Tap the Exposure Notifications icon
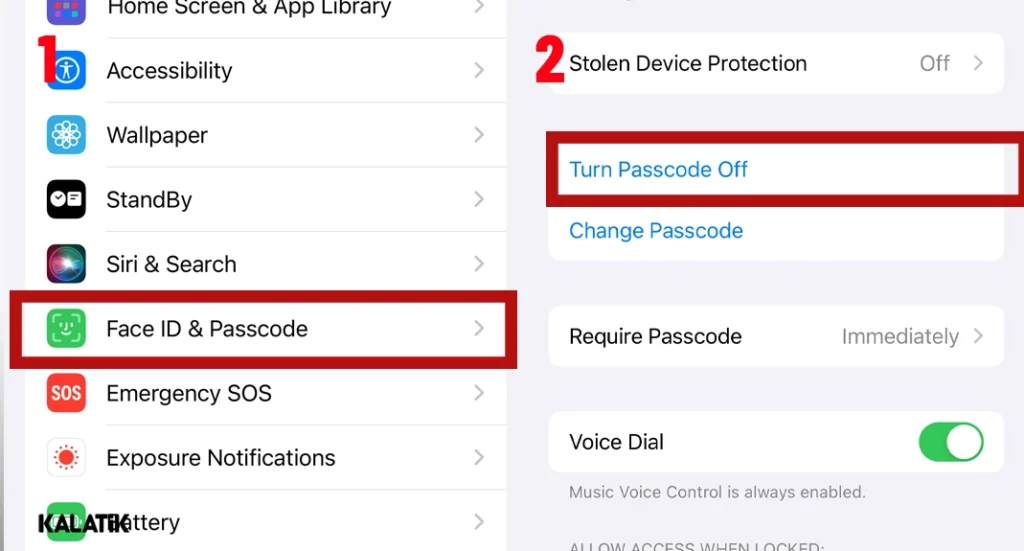 click(x=66, y=458)
